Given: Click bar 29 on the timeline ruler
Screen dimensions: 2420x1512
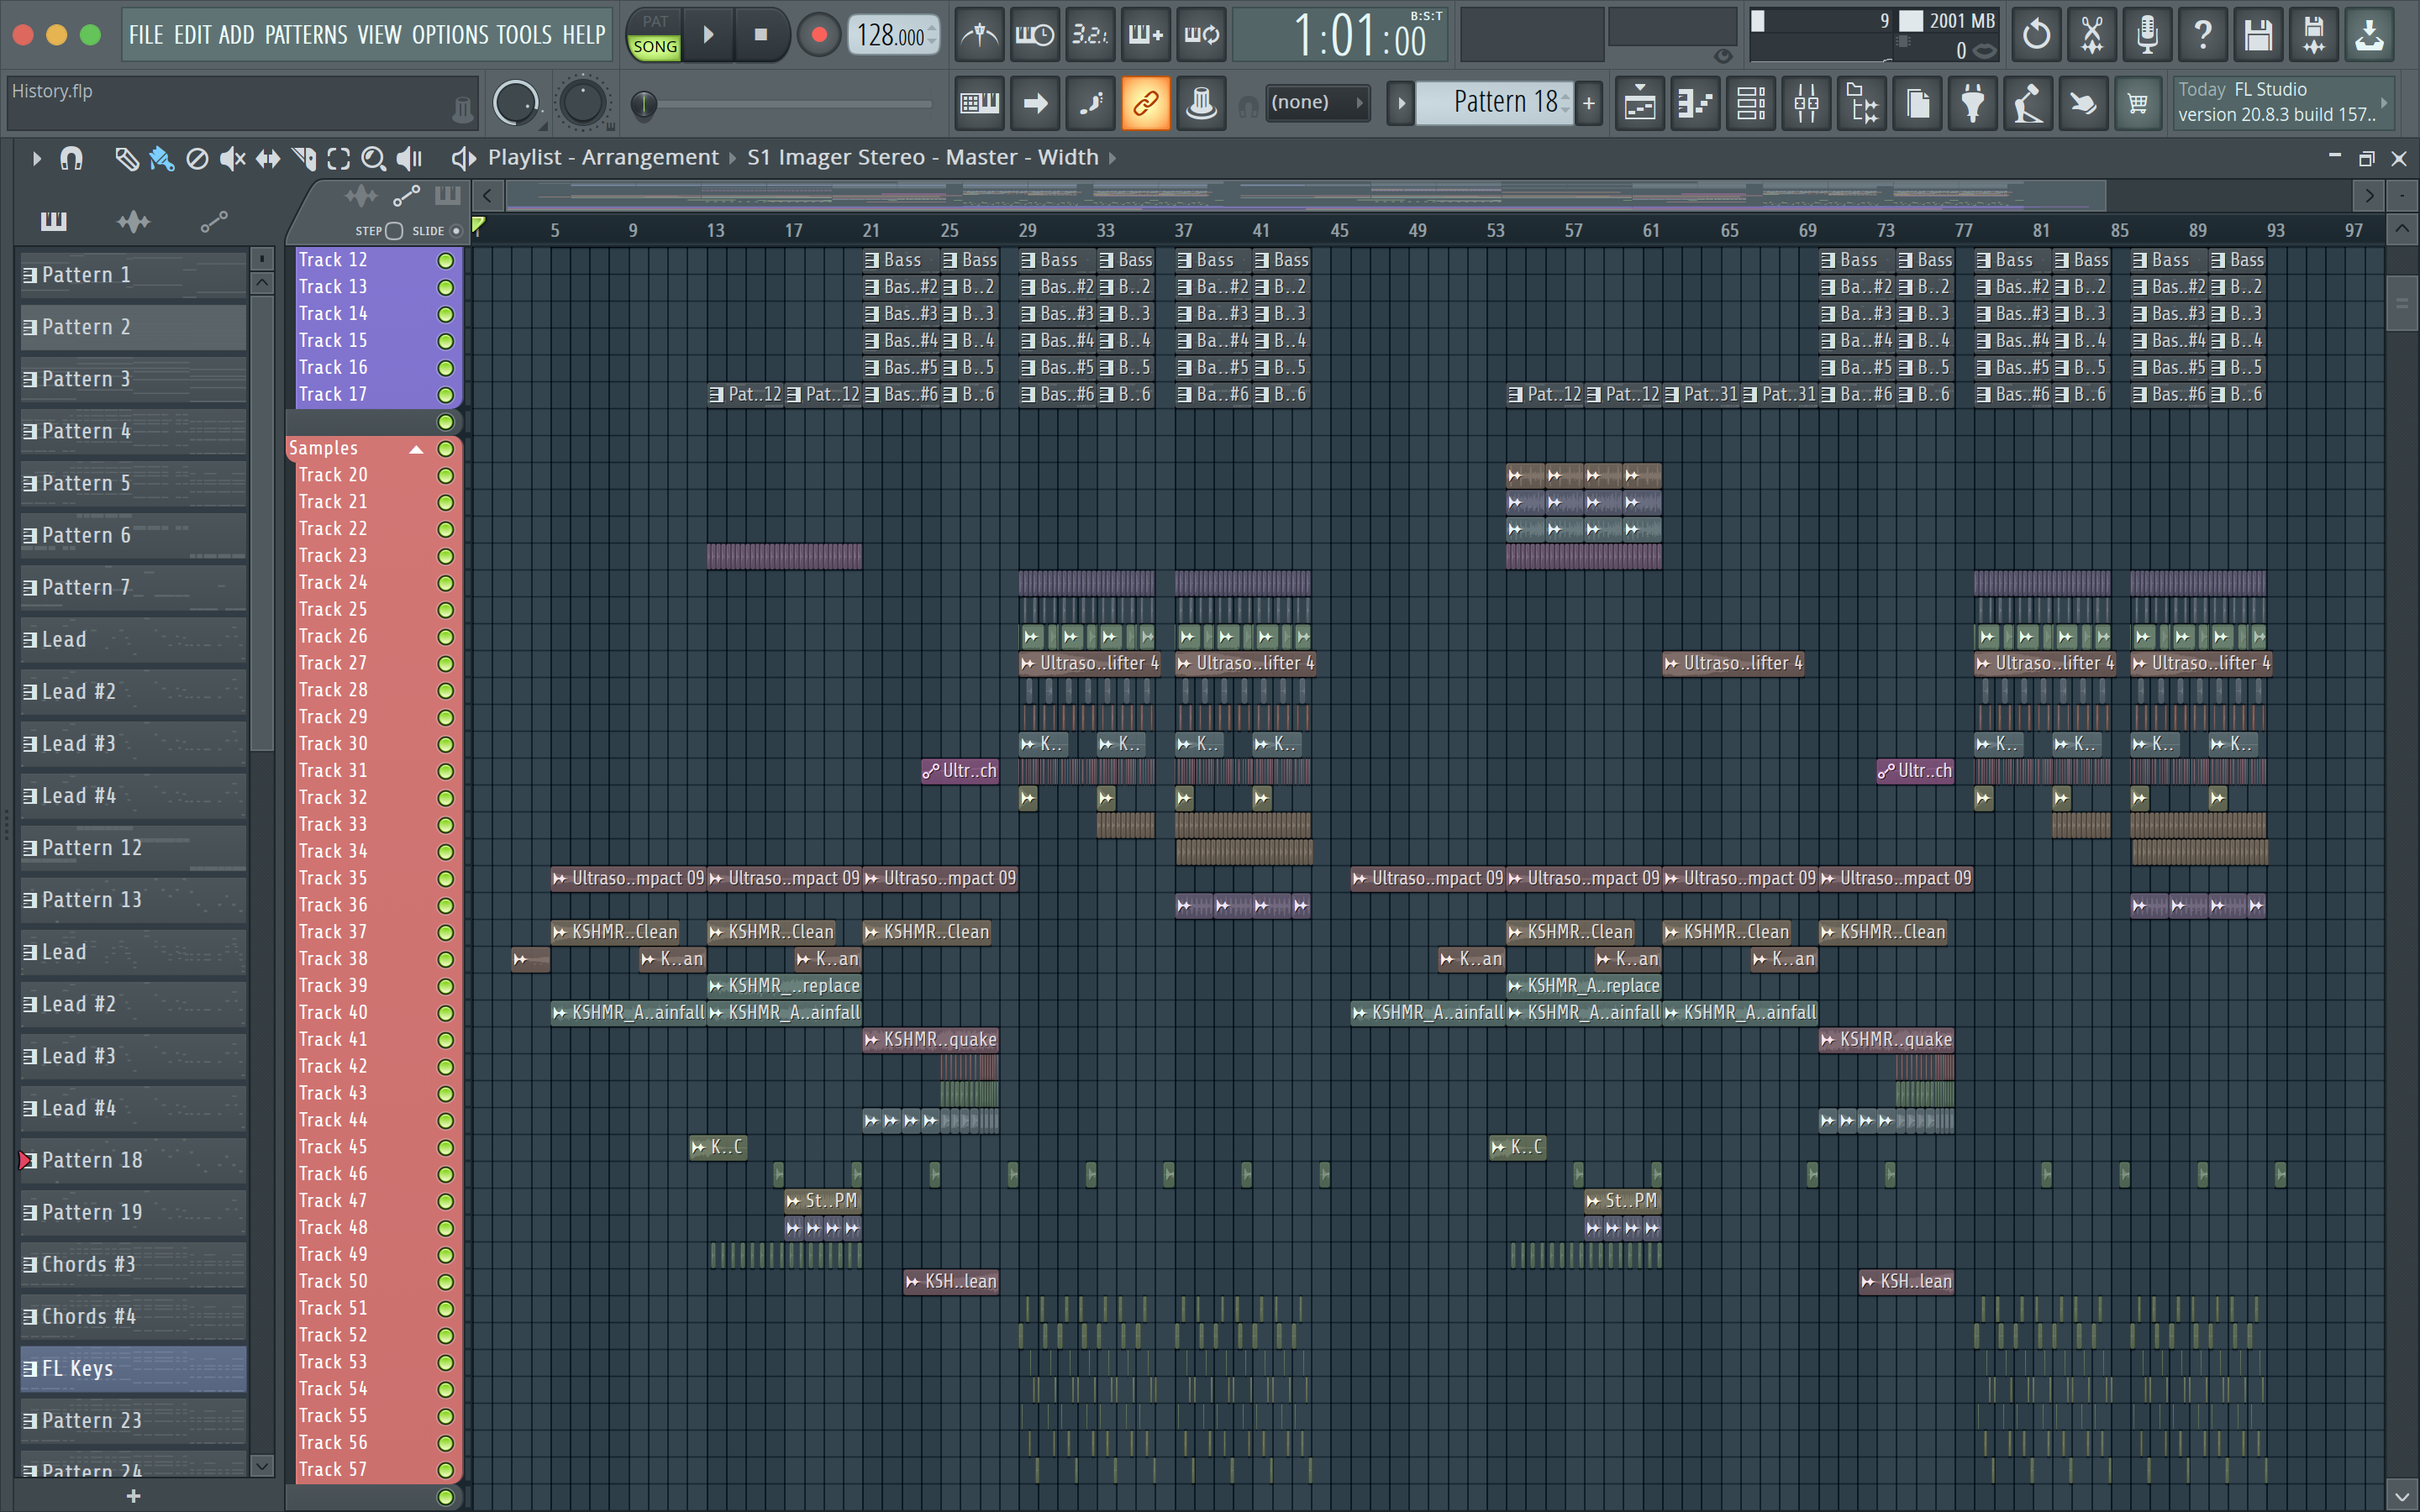Looking at the screenshot, I should coord(1027,231).
